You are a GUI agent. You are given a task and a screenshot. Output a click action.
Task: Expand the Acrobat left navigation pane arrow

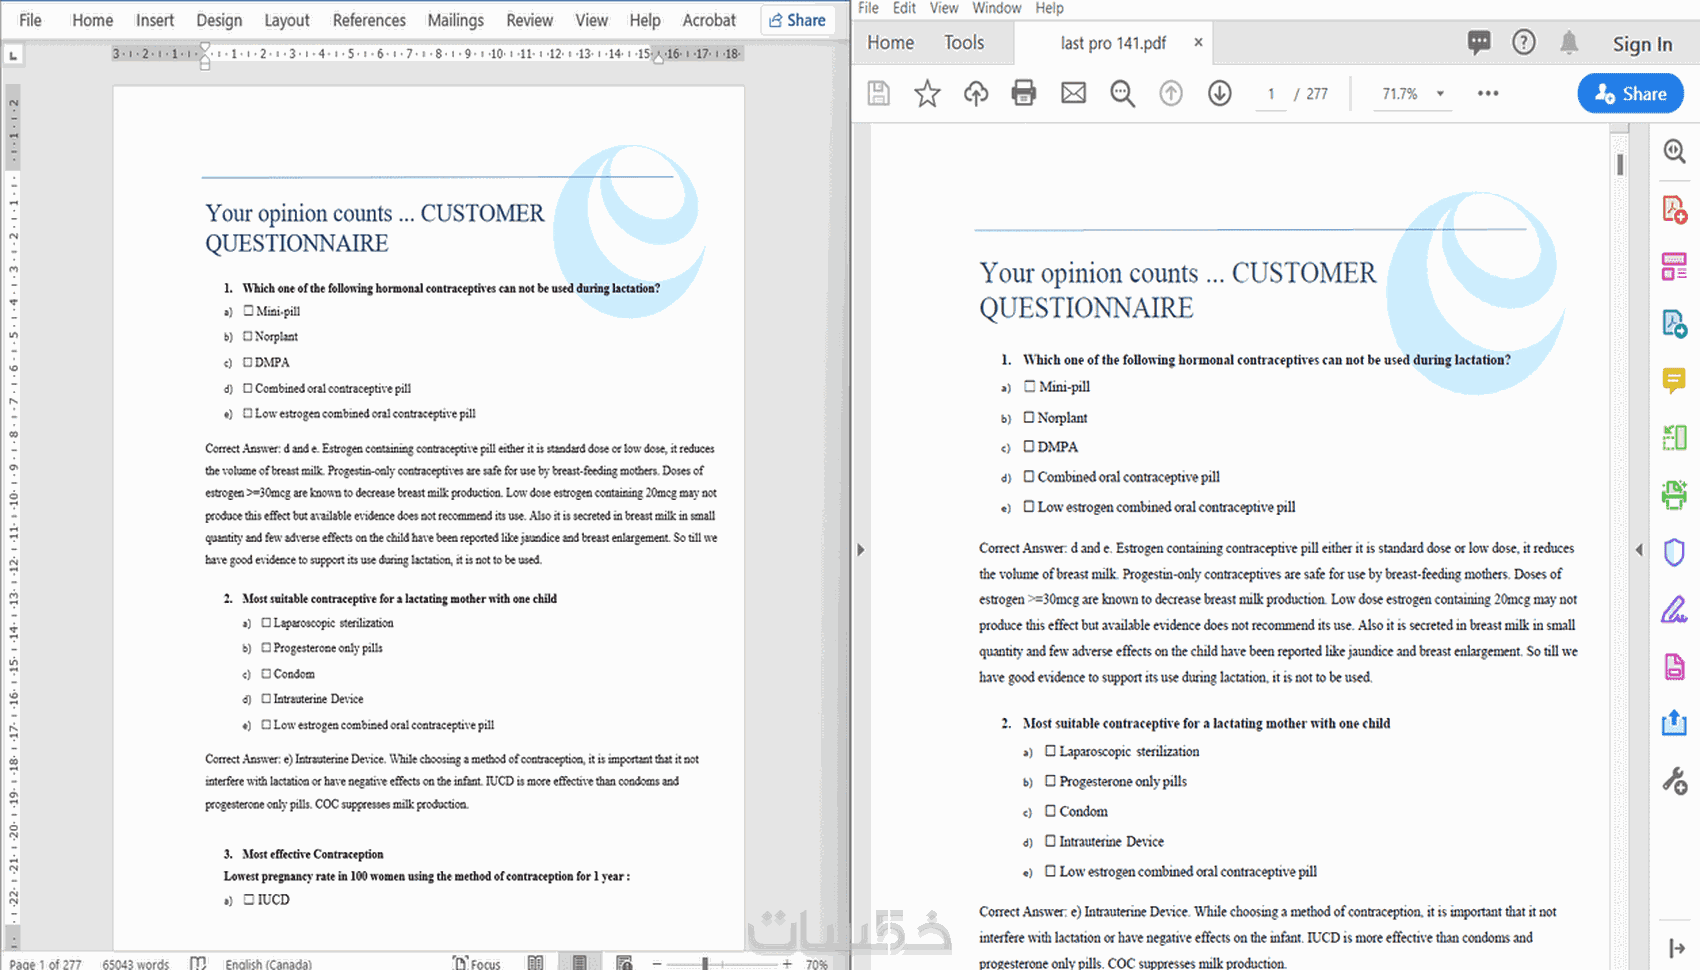860,549
